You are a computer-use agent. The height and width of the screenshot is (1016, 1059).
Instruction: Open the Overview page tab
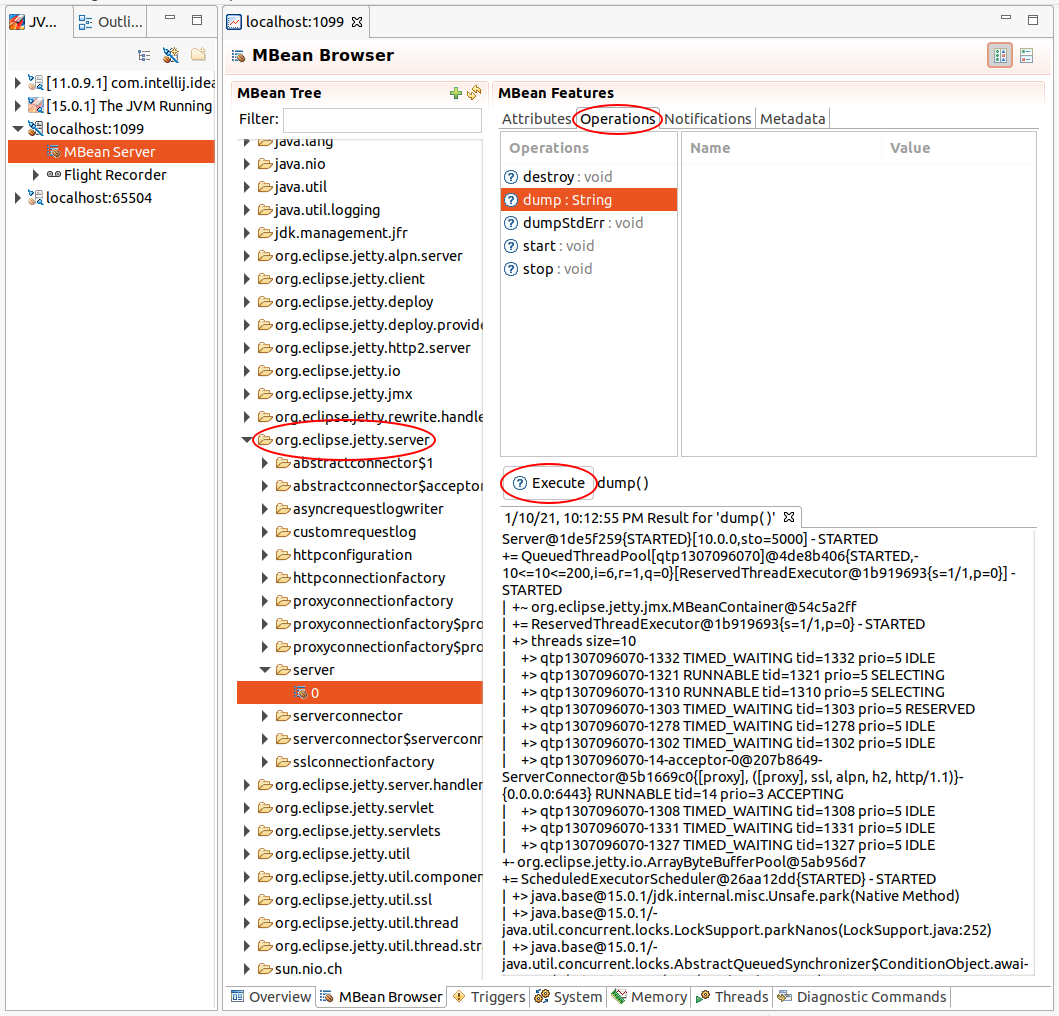tap(271, 996)
